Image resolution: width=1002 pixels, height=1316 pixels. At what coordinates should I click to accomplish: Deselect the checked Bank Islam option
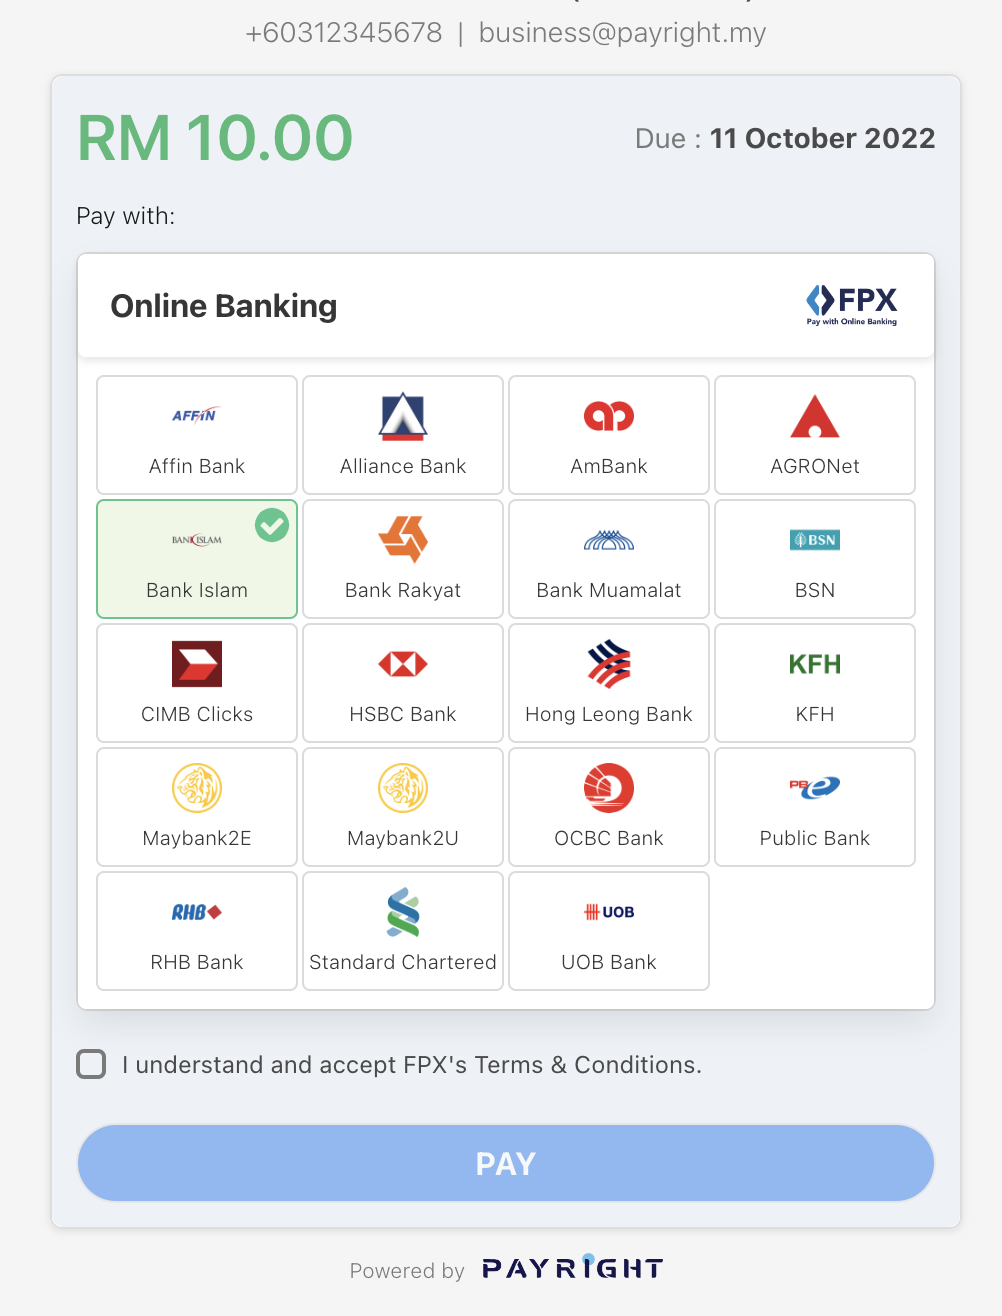click(x=196, y=558)
